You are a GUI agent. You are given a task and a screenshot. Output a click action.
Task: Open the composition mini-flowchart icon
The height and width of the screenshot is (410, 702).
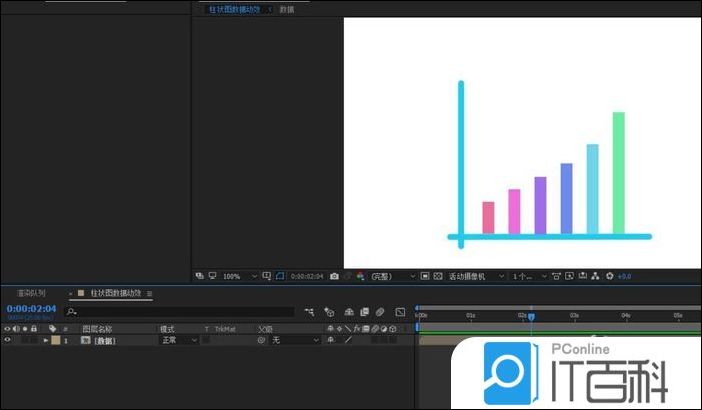[x=309, y=312]
